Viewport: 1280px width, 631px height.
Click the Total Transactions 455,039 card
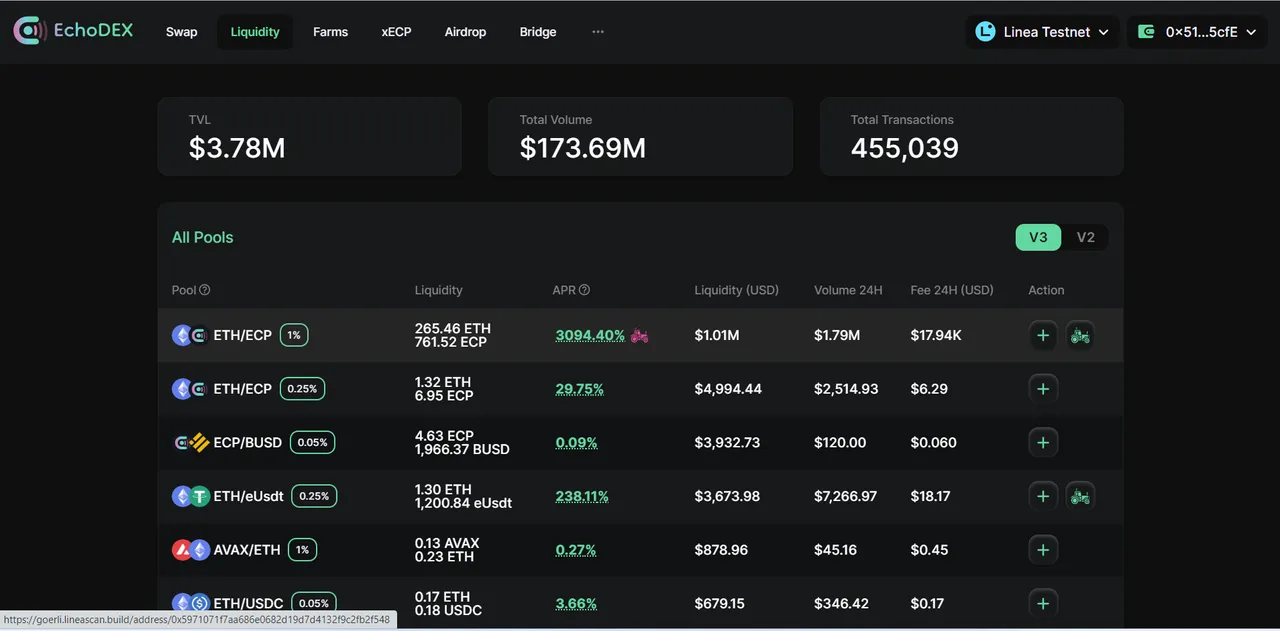[x=971, y=136]
